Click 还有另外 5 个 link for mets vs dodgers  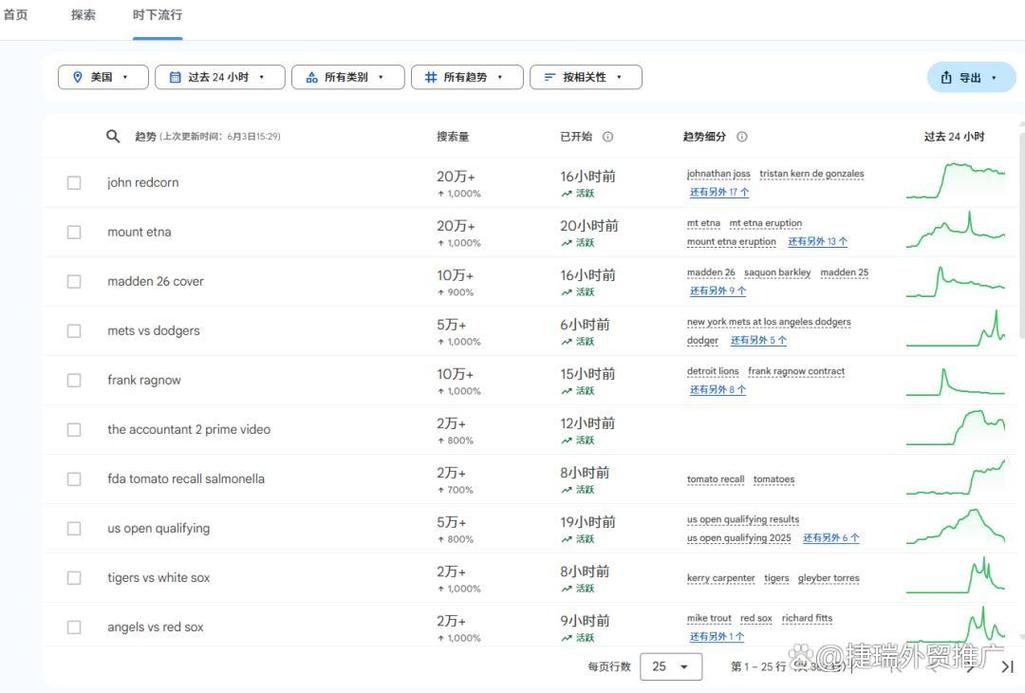(x=758, y=340)
